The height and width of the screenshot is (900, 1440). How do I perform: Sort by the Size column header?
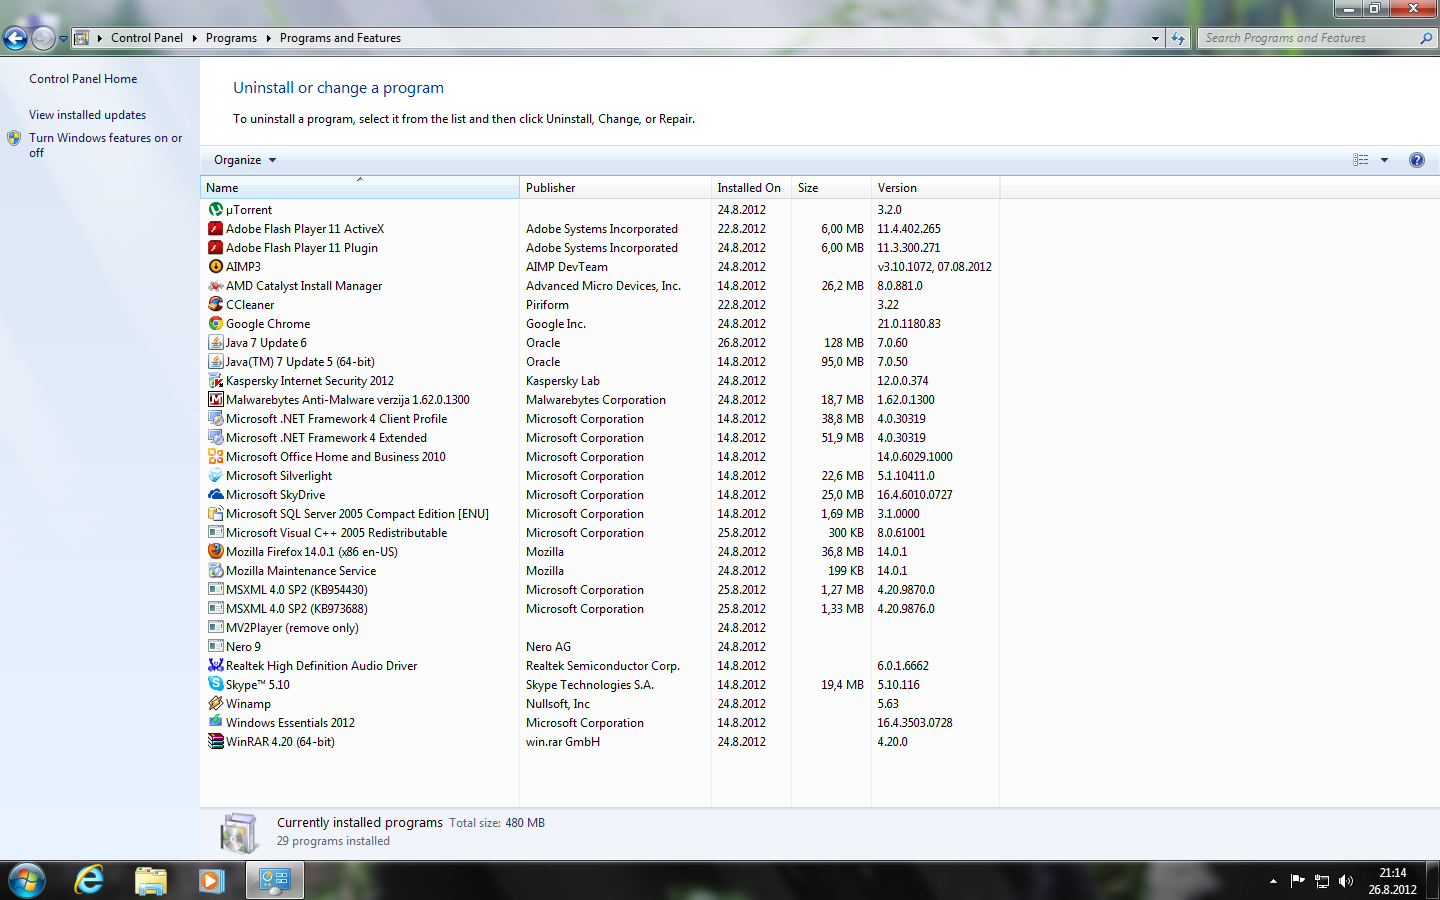pos(831,188)
